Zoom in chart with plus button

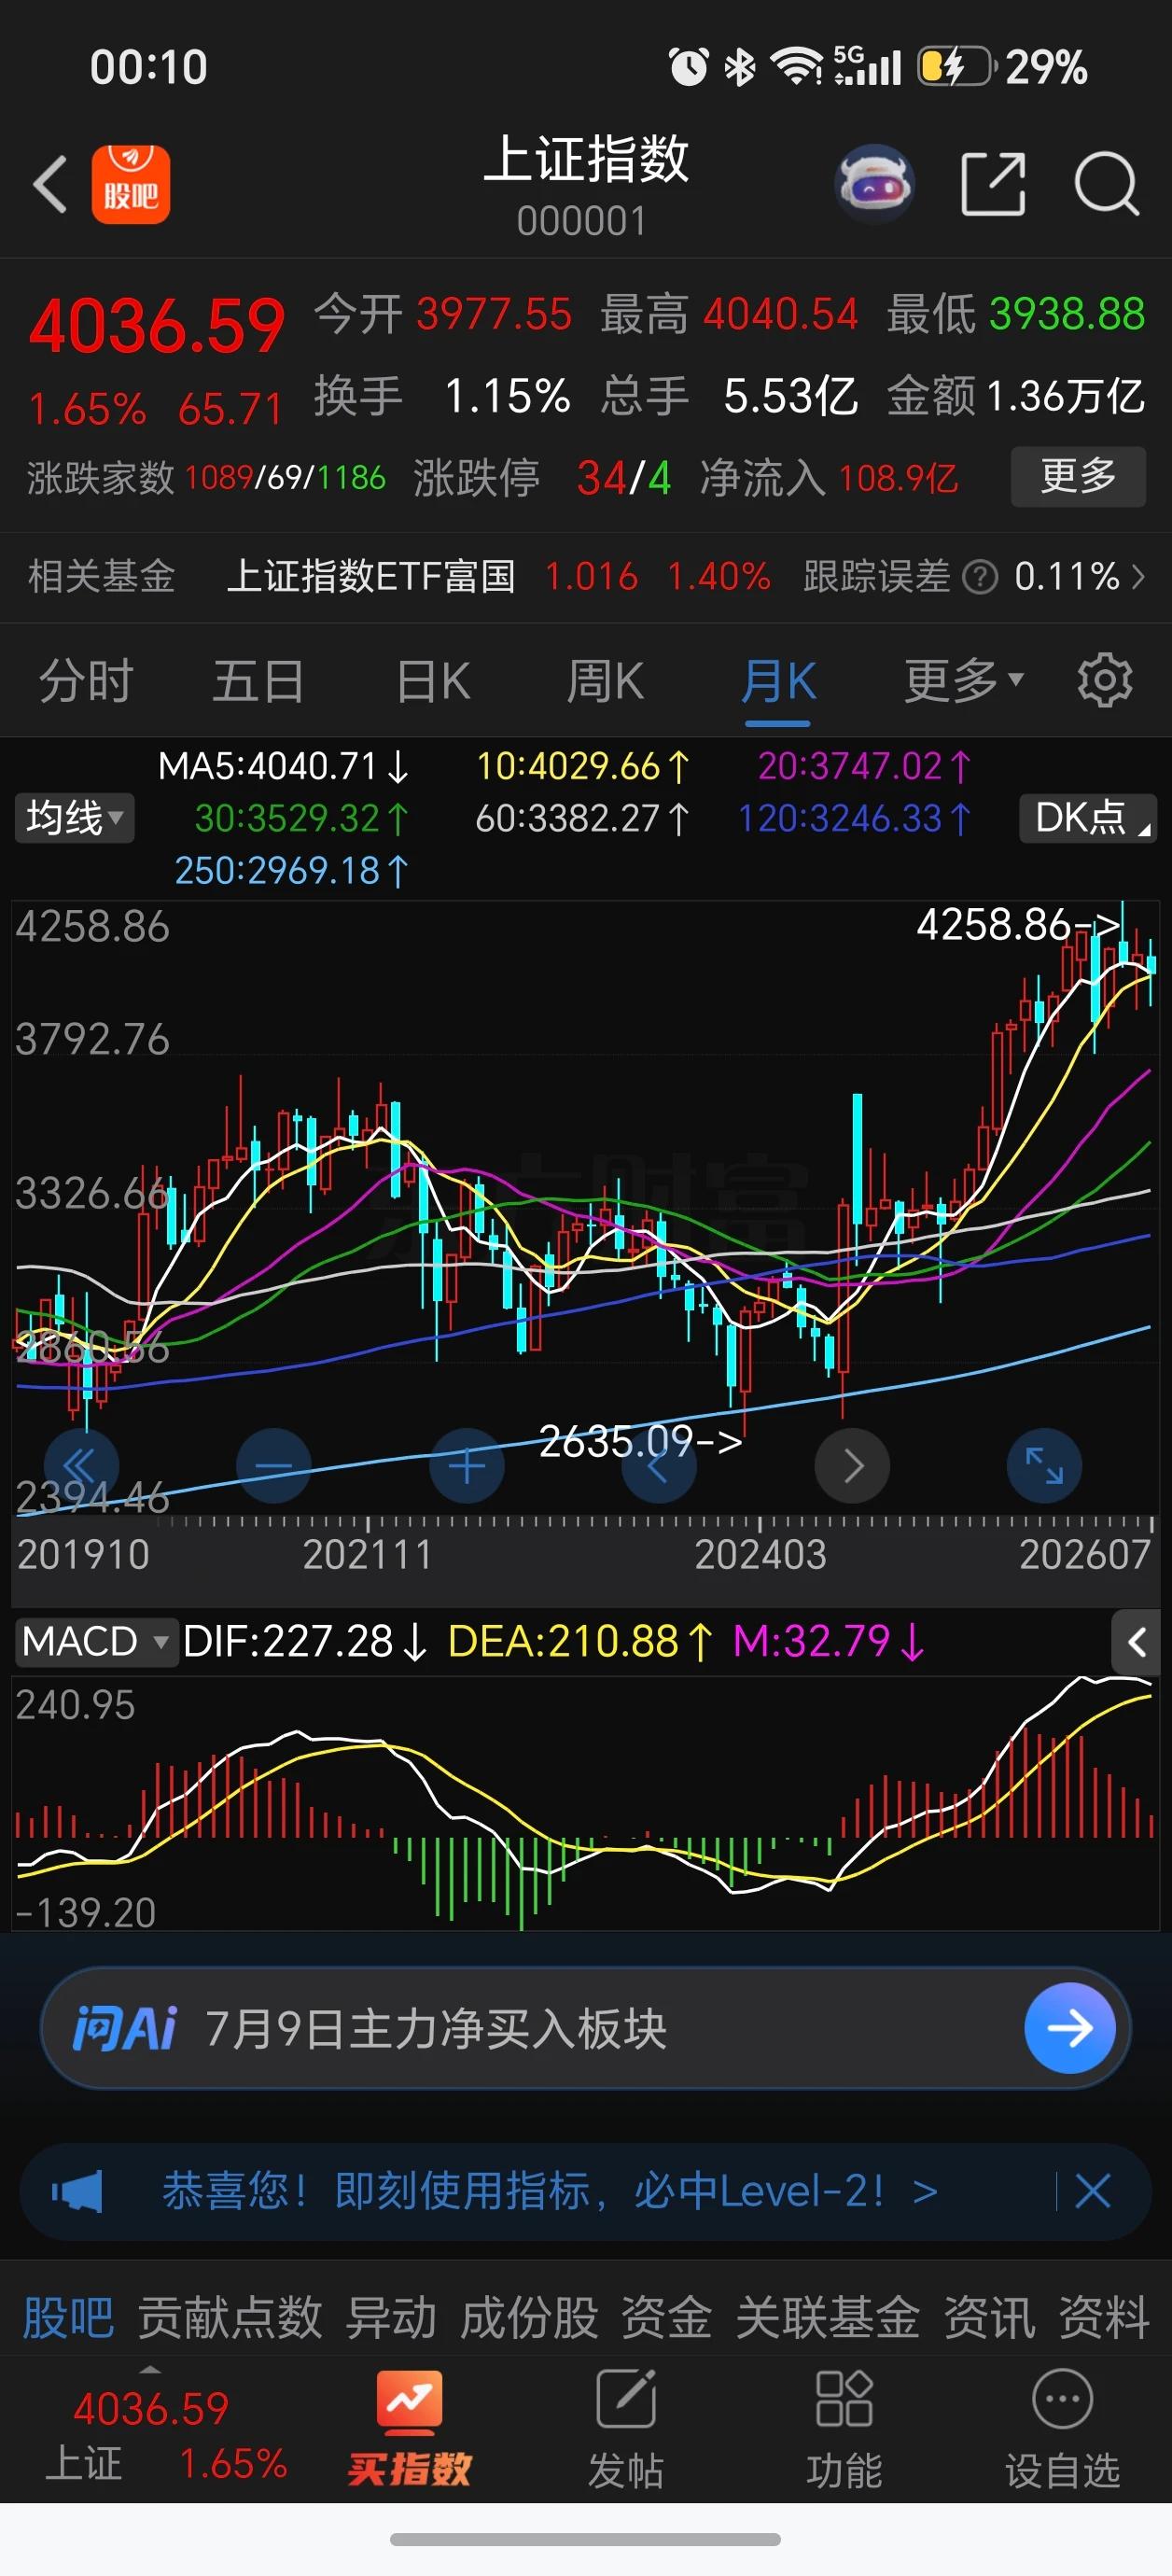pos(467,1466)
